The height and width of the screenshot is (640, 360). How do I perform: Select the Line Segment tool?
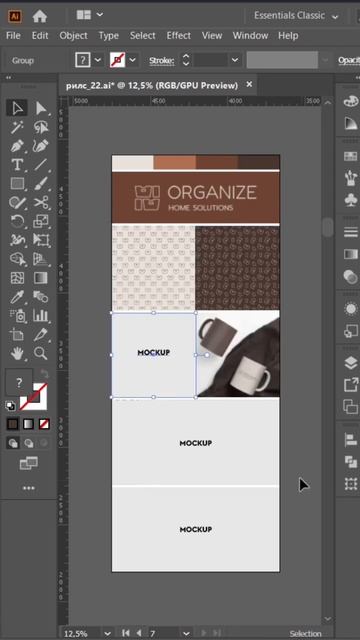point(41,164)
